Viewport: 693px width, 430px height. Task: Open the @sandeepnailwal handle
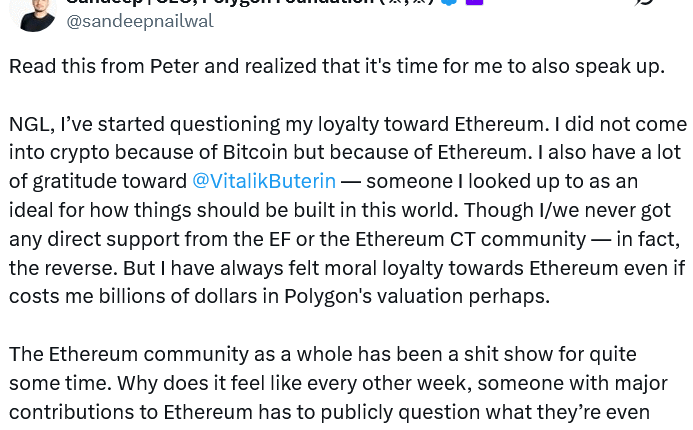click(139, 21)
